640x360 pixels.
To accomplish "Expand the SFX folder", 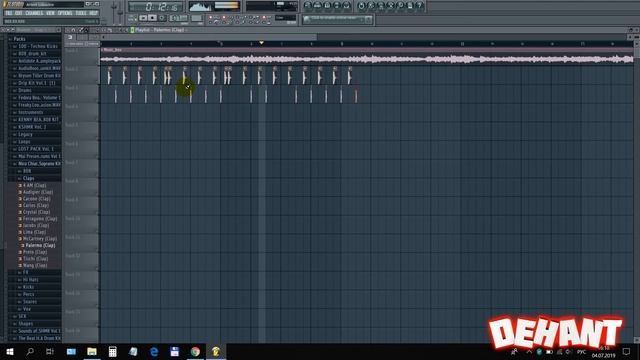I will 22,316.
